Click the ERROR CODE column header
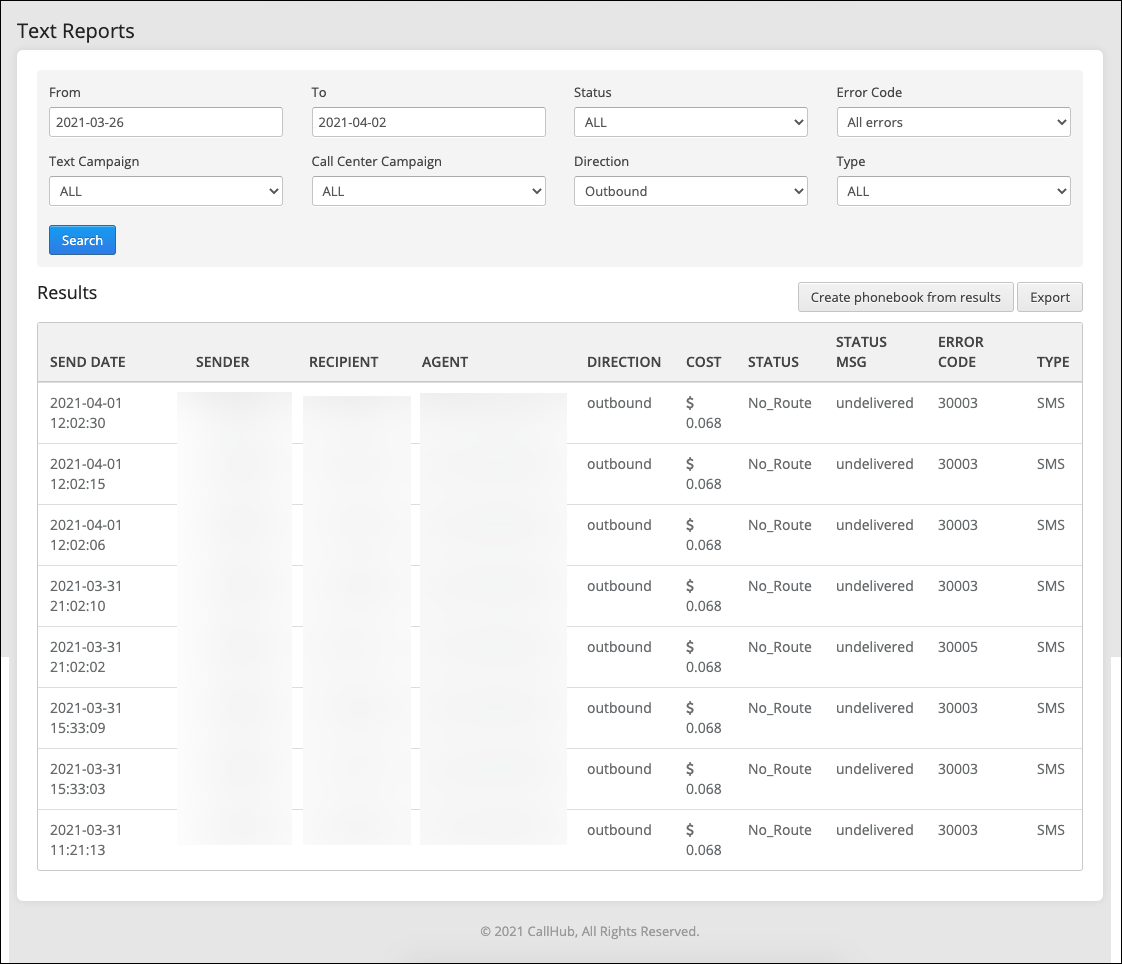Image resolution: width=1122 pixels, height=964 pixels. 960,352
